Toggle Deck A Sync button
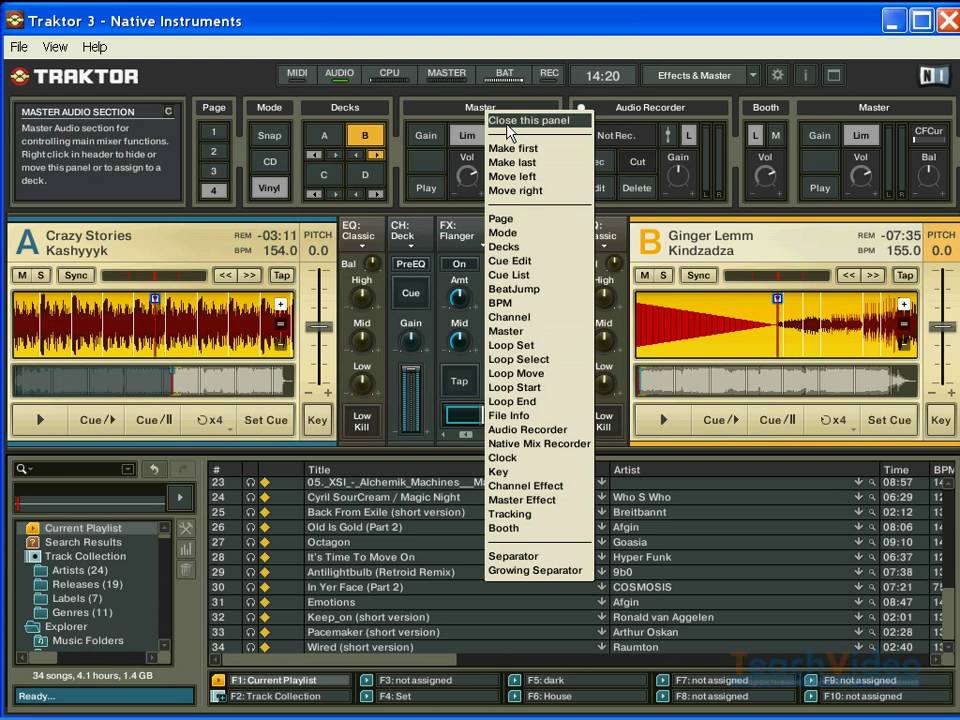960x720 pixels. (x=76, y=276)
